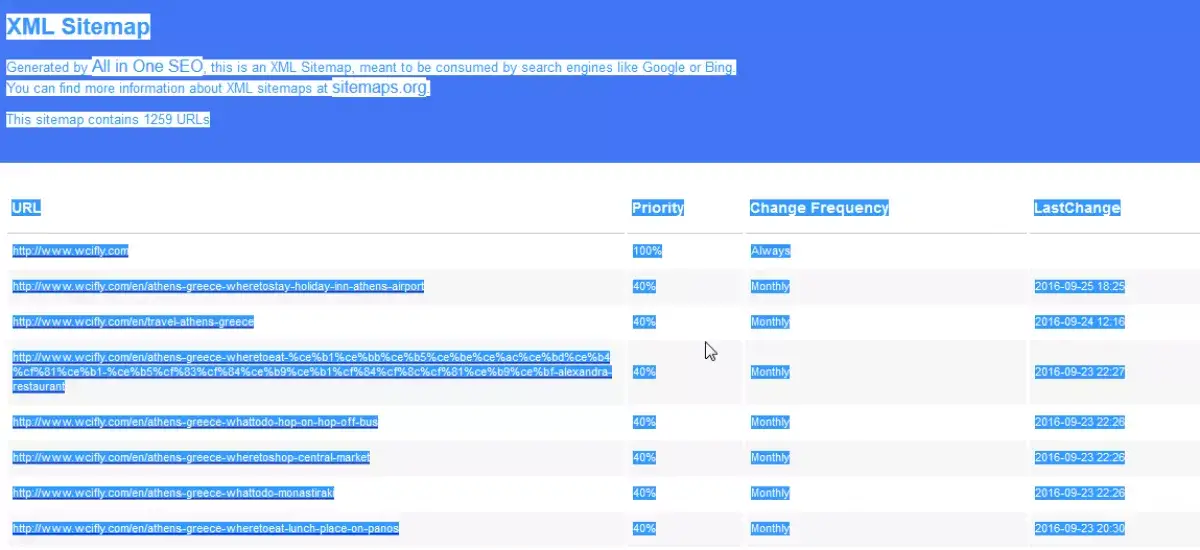1200x550 pixels.
Task: Open the alexandra-restaurant multi-line URL
Action: (310, 371)
